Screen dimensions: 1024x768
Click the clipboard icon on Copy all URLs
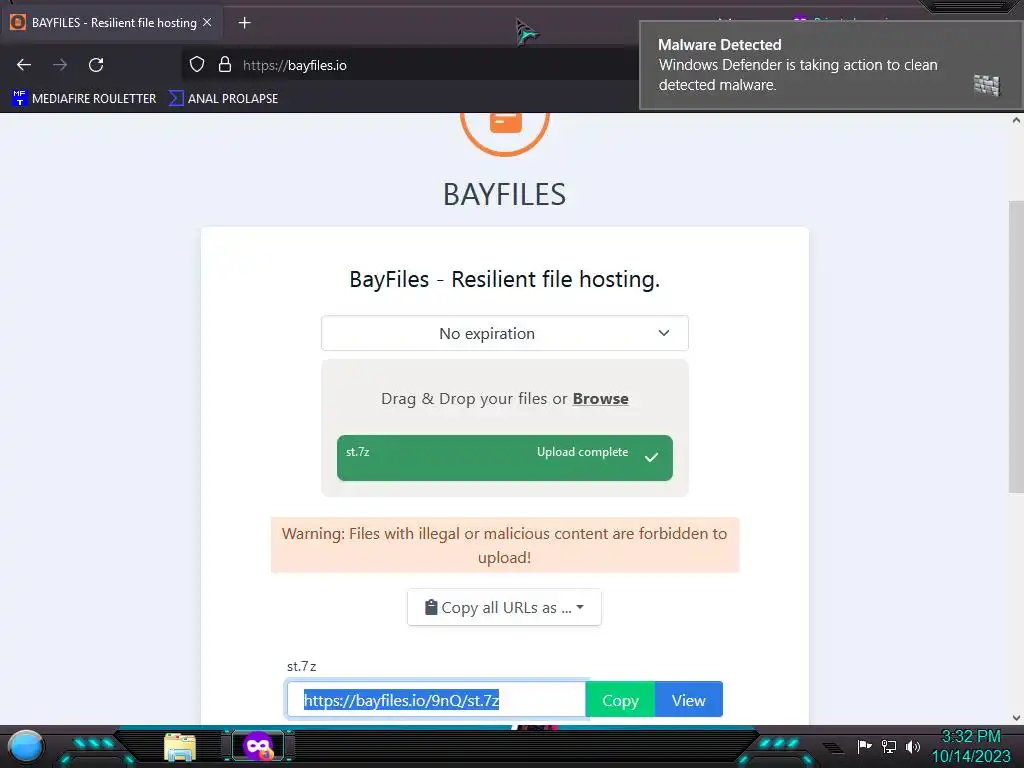(x=431, y=607)
